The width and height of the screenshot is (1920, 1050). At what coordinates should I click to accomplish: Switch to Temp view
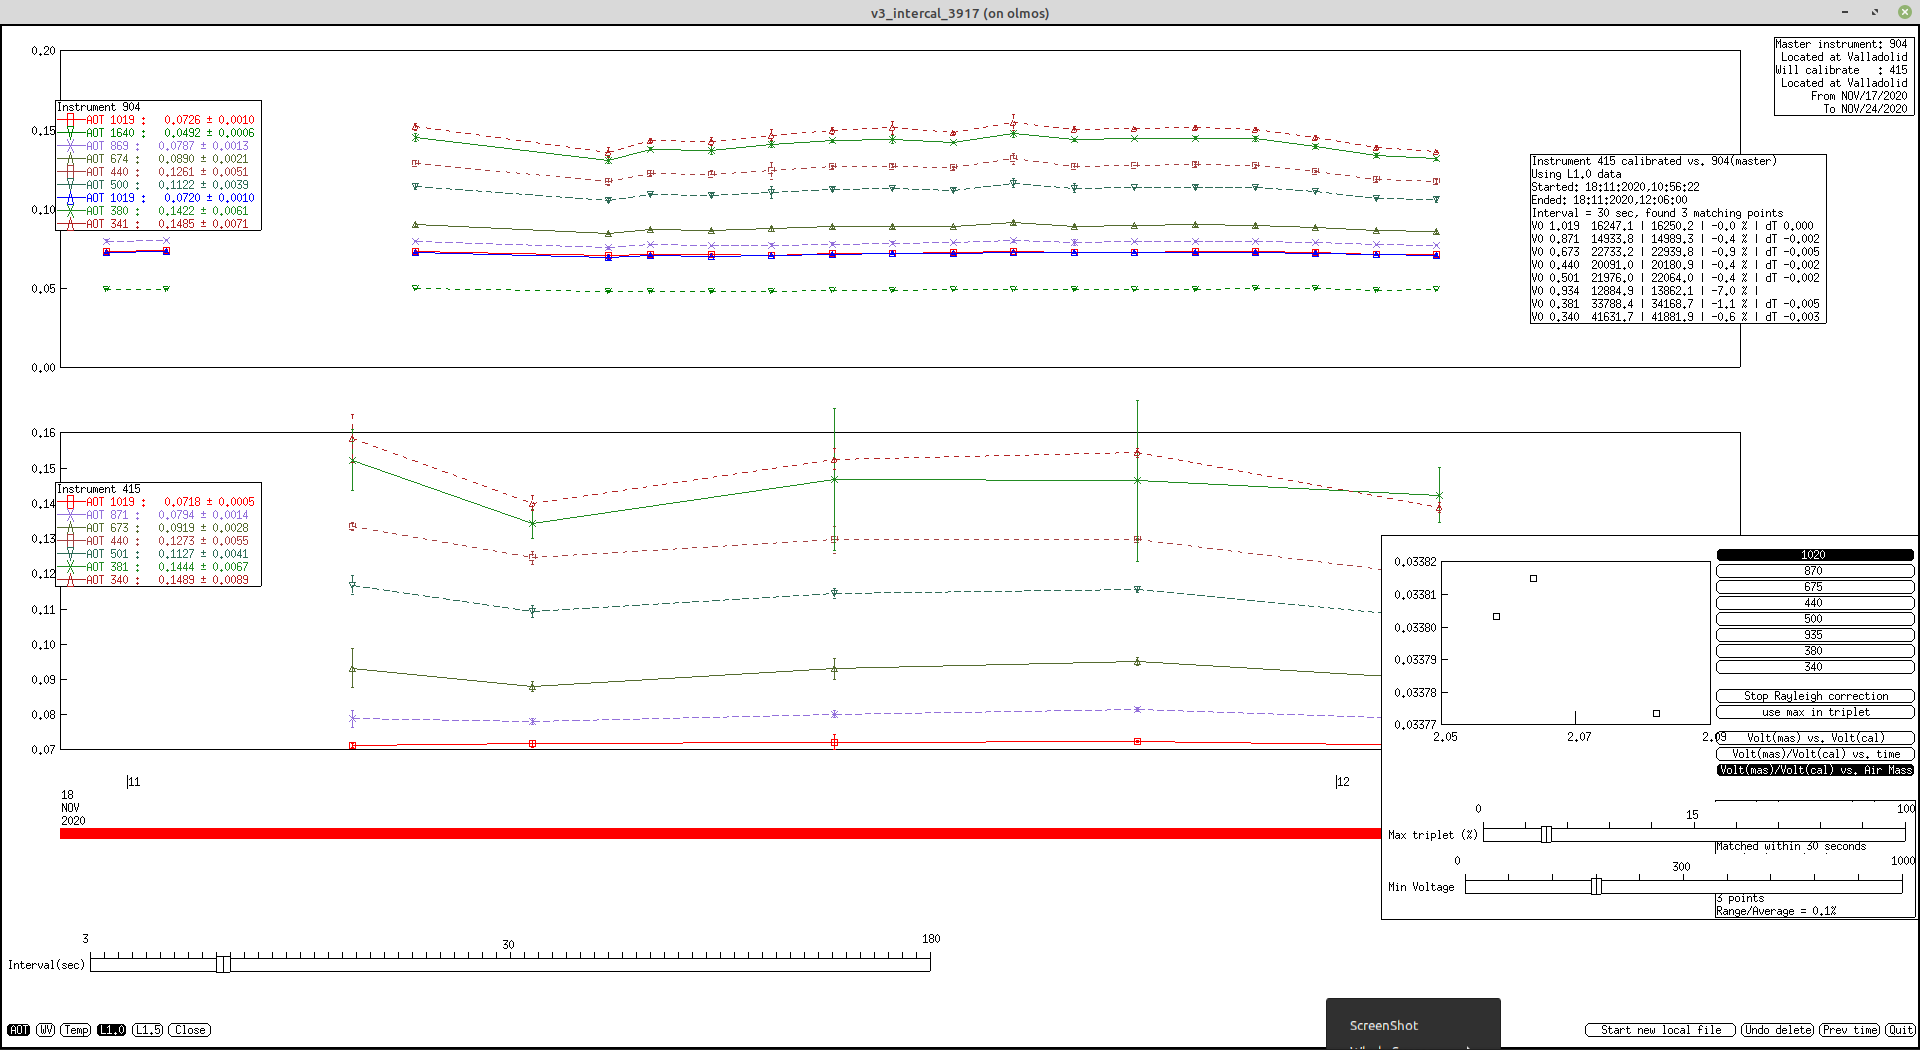point(76,1030)
